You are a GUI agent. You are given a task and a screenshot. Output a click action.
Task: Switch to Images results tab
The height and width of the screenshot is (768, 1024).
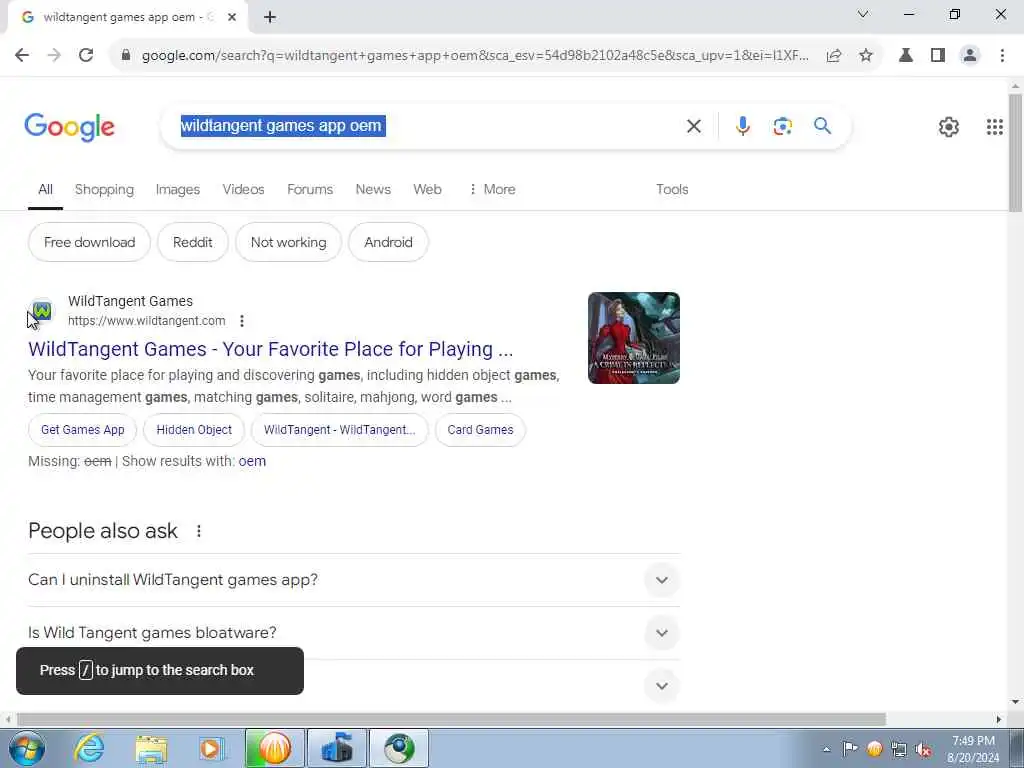[x=178, y=189]
